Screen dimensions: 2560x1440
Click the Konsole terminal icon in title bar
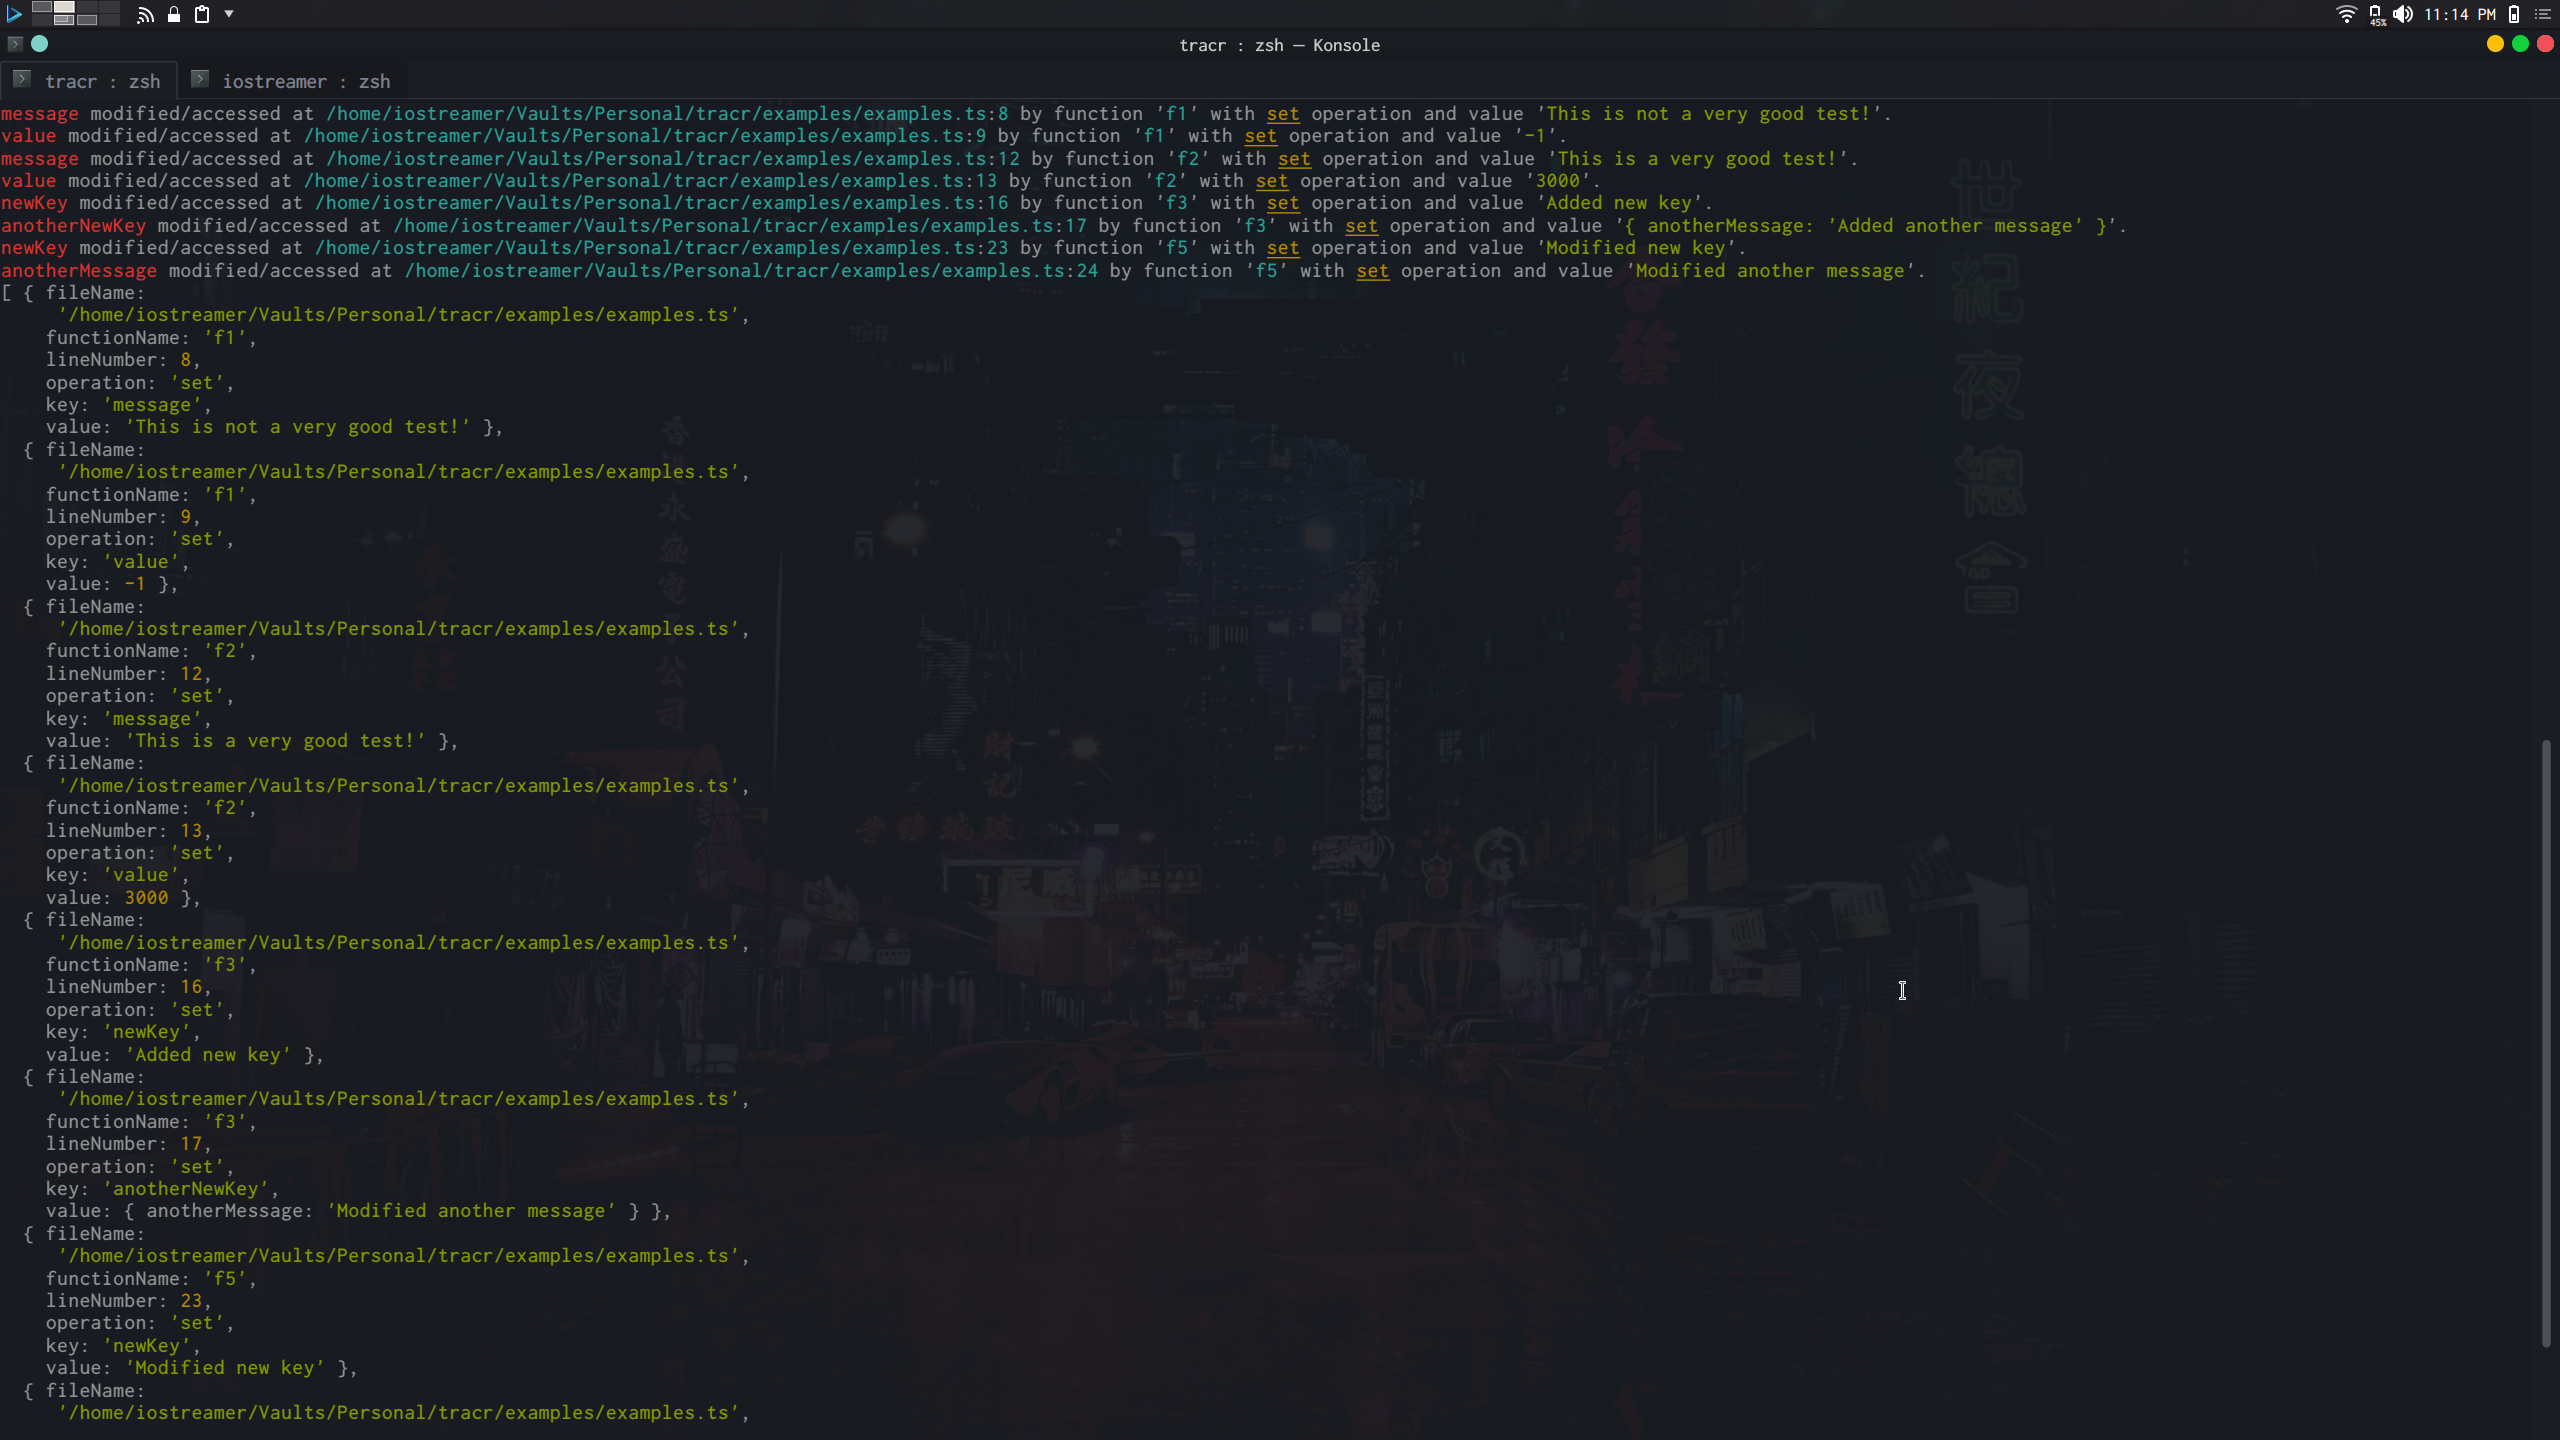14,44
